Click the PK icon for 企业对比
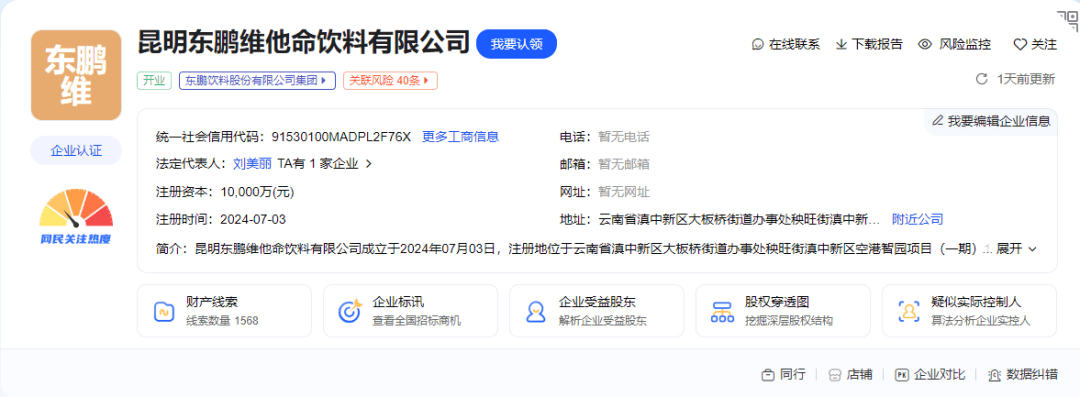The width and height of the screenshot is (1080, 397). click(x=902, y=375)
